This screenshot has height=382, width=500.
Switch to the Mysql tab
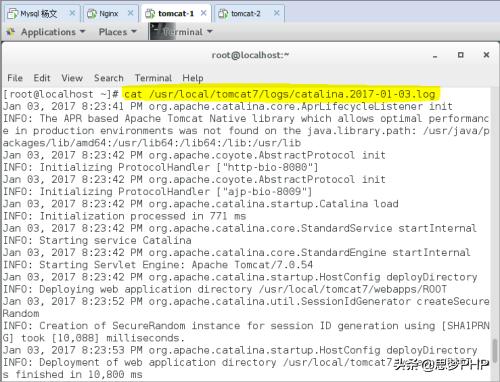point(42,14)
